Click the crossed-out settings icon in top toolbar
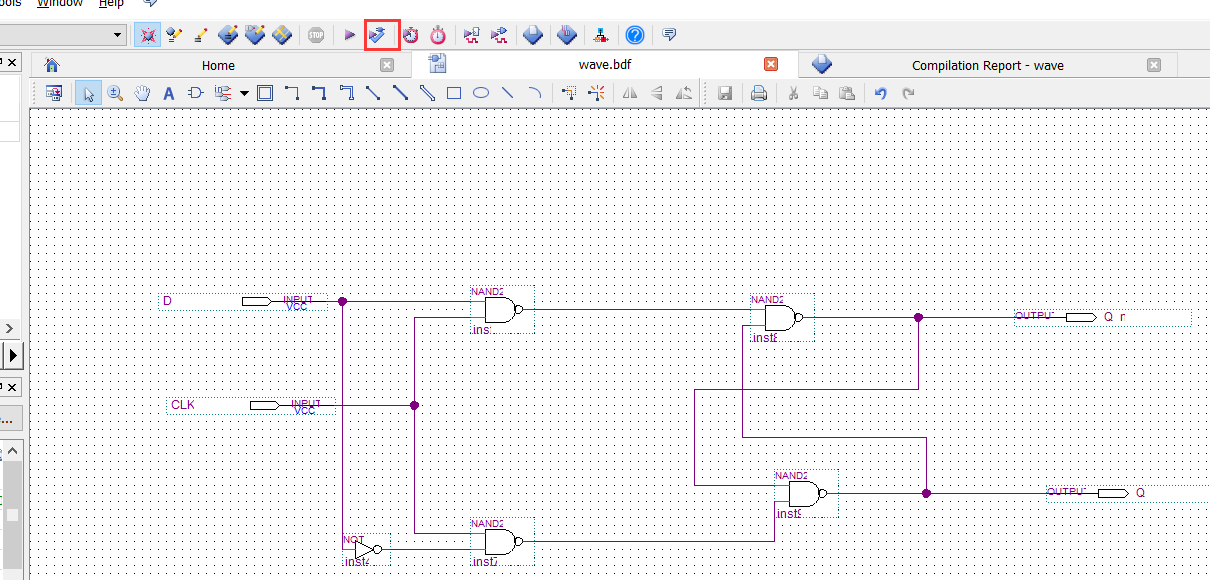The width and height of the screenshot is (1210, 580). coord(148,36)
